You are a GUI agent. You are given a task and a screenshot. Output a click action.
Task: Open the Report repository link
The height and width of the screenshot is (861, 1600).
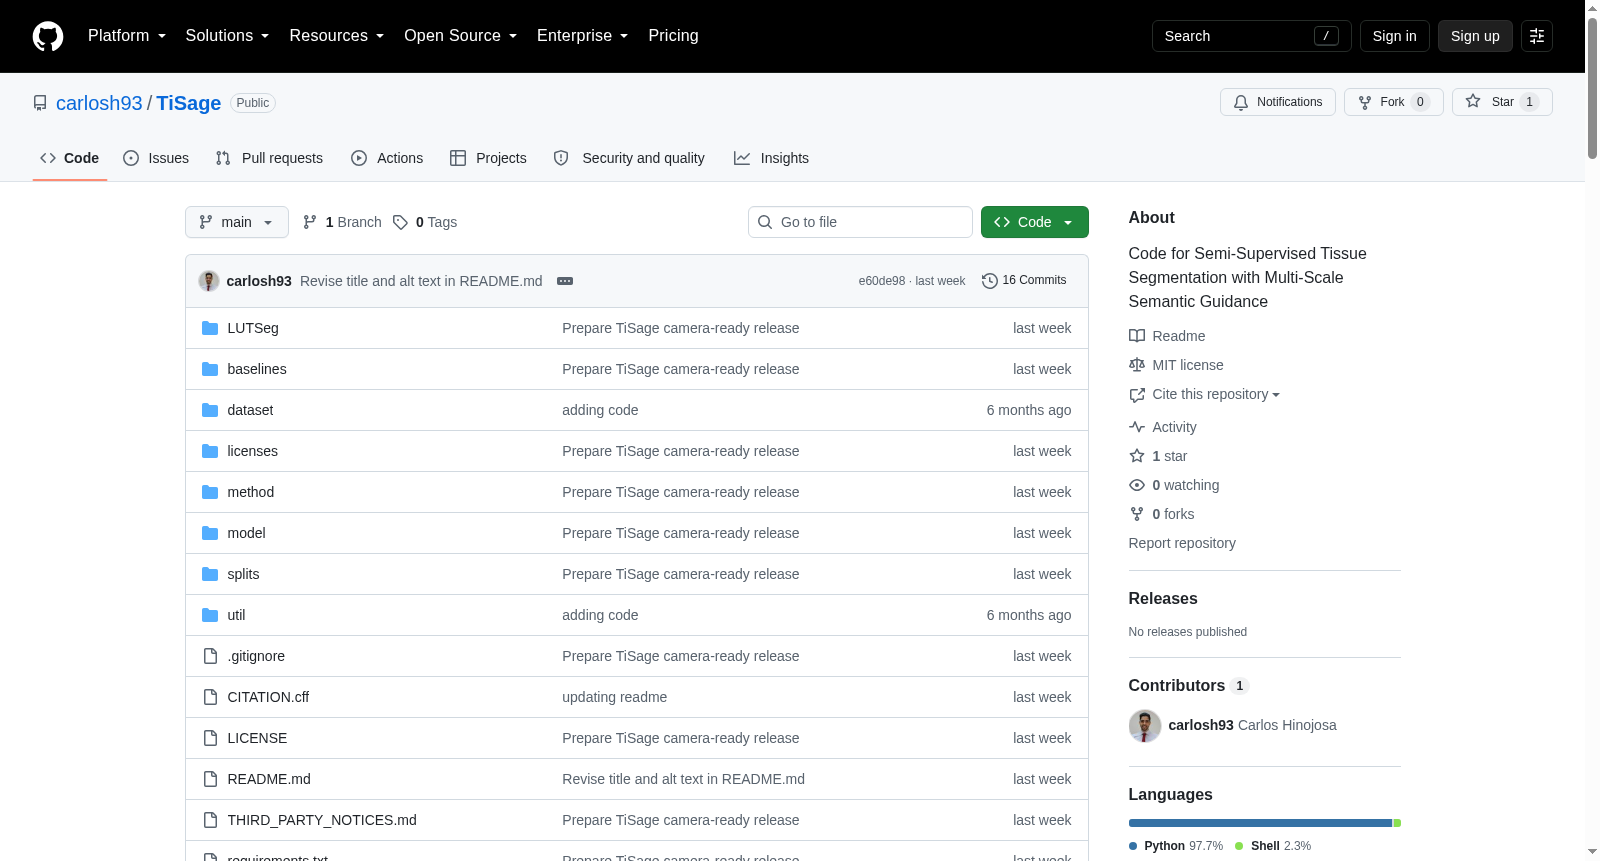click(x=1182, y=543)
